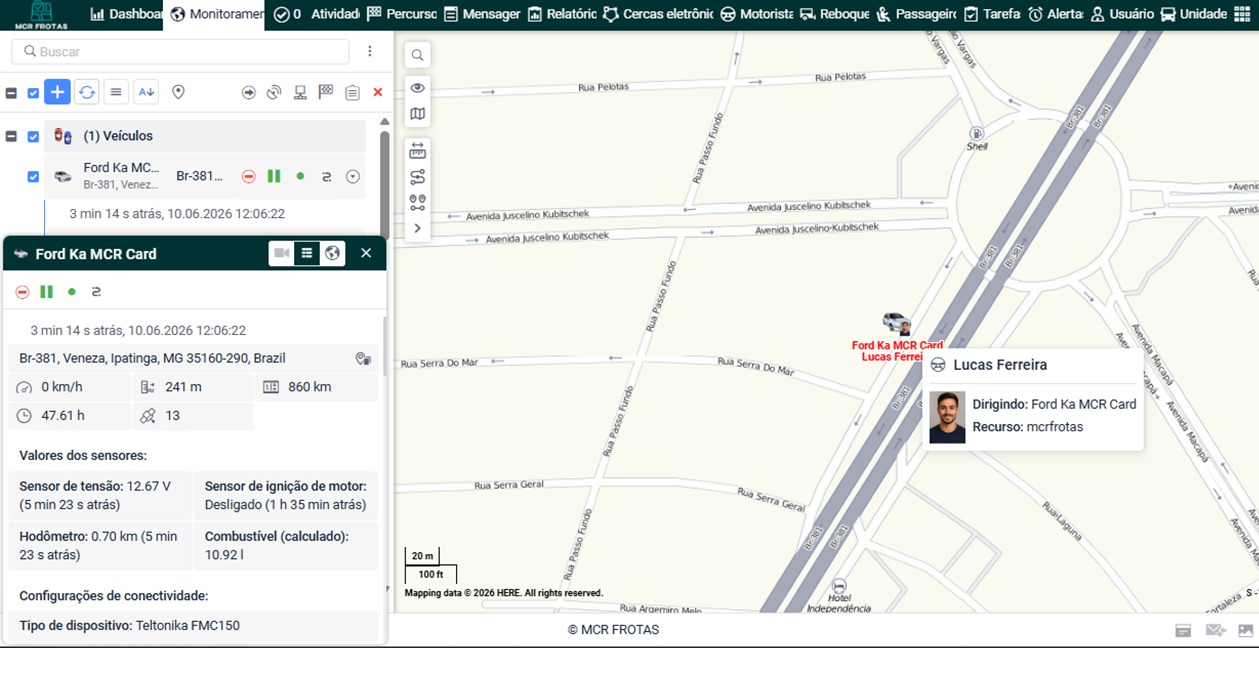Open the three-dot menu beside search box
The image size is (1259, 680).
coord(370,51)
